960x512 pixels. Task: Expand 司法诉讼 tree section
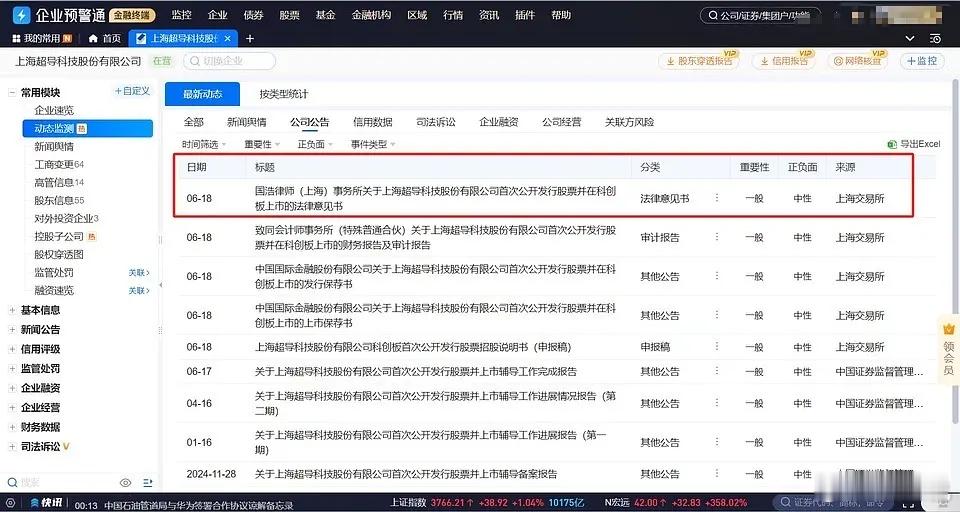12,446
